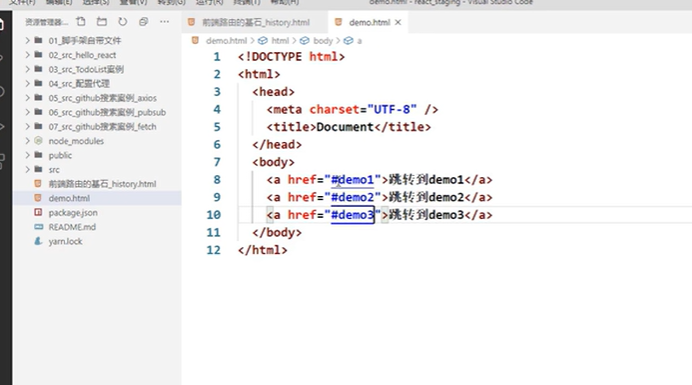Close the demo.html editor tab
This screenshot has height=385, width=692.
[398, 22]
